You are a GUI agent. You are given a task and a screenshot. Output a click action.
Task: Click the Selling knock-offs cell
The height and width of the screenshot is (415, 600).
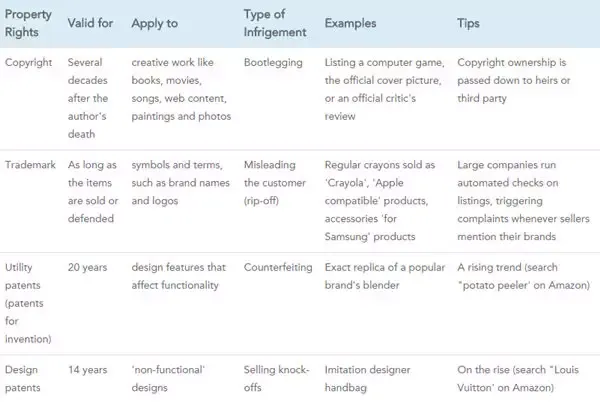[x=277, y=379]
